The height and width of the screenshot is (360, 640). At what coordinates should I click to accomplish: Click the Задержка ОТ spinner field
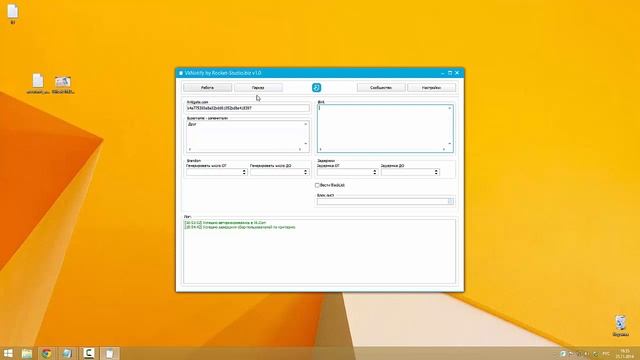347,172
